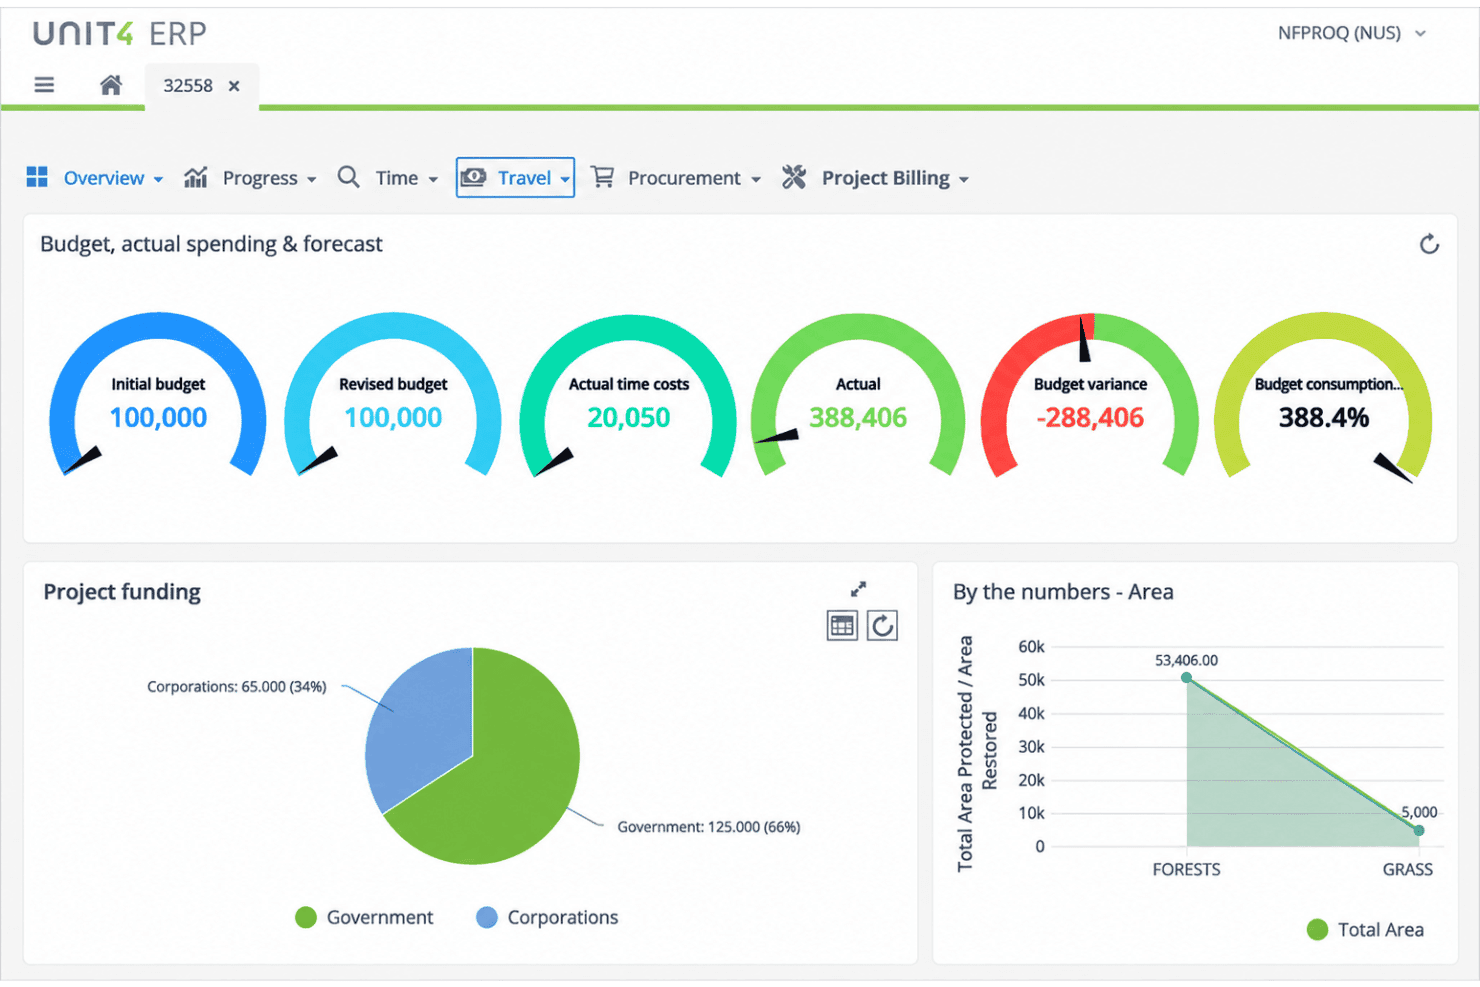
Task: Click the Initial budget gauge
Action: [158, 395]
